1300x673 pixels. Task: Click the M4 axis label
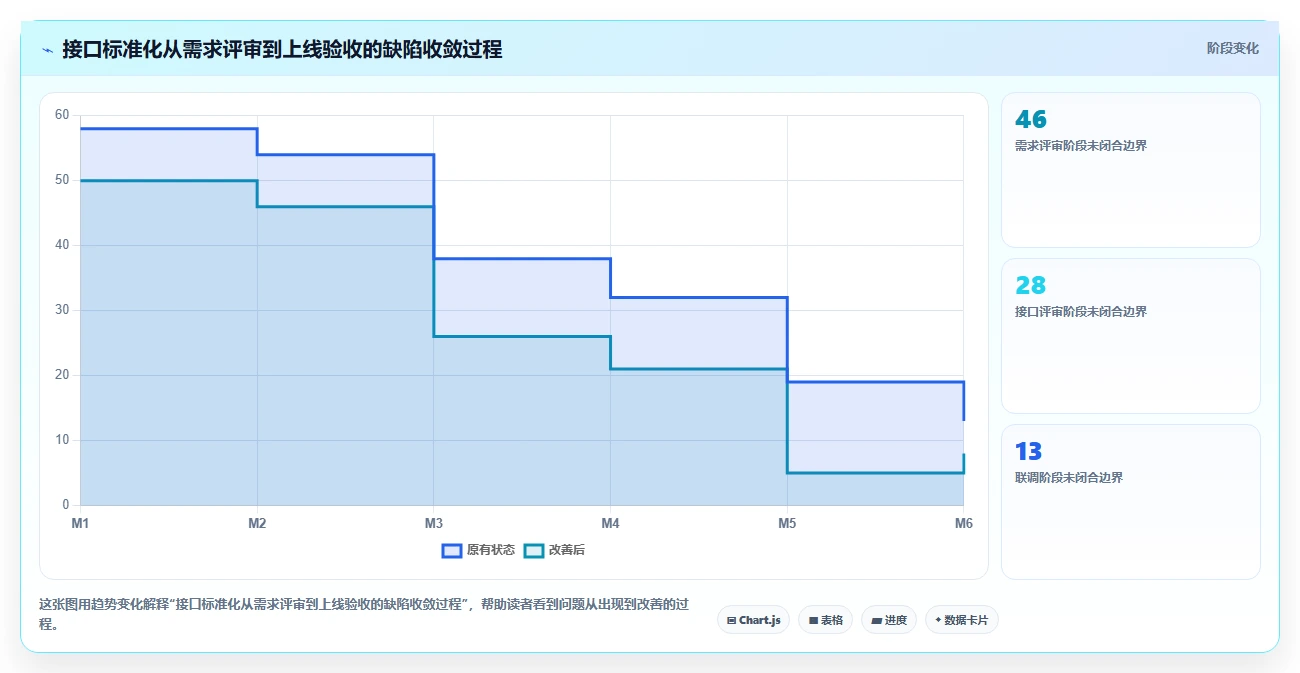[610, 523]
